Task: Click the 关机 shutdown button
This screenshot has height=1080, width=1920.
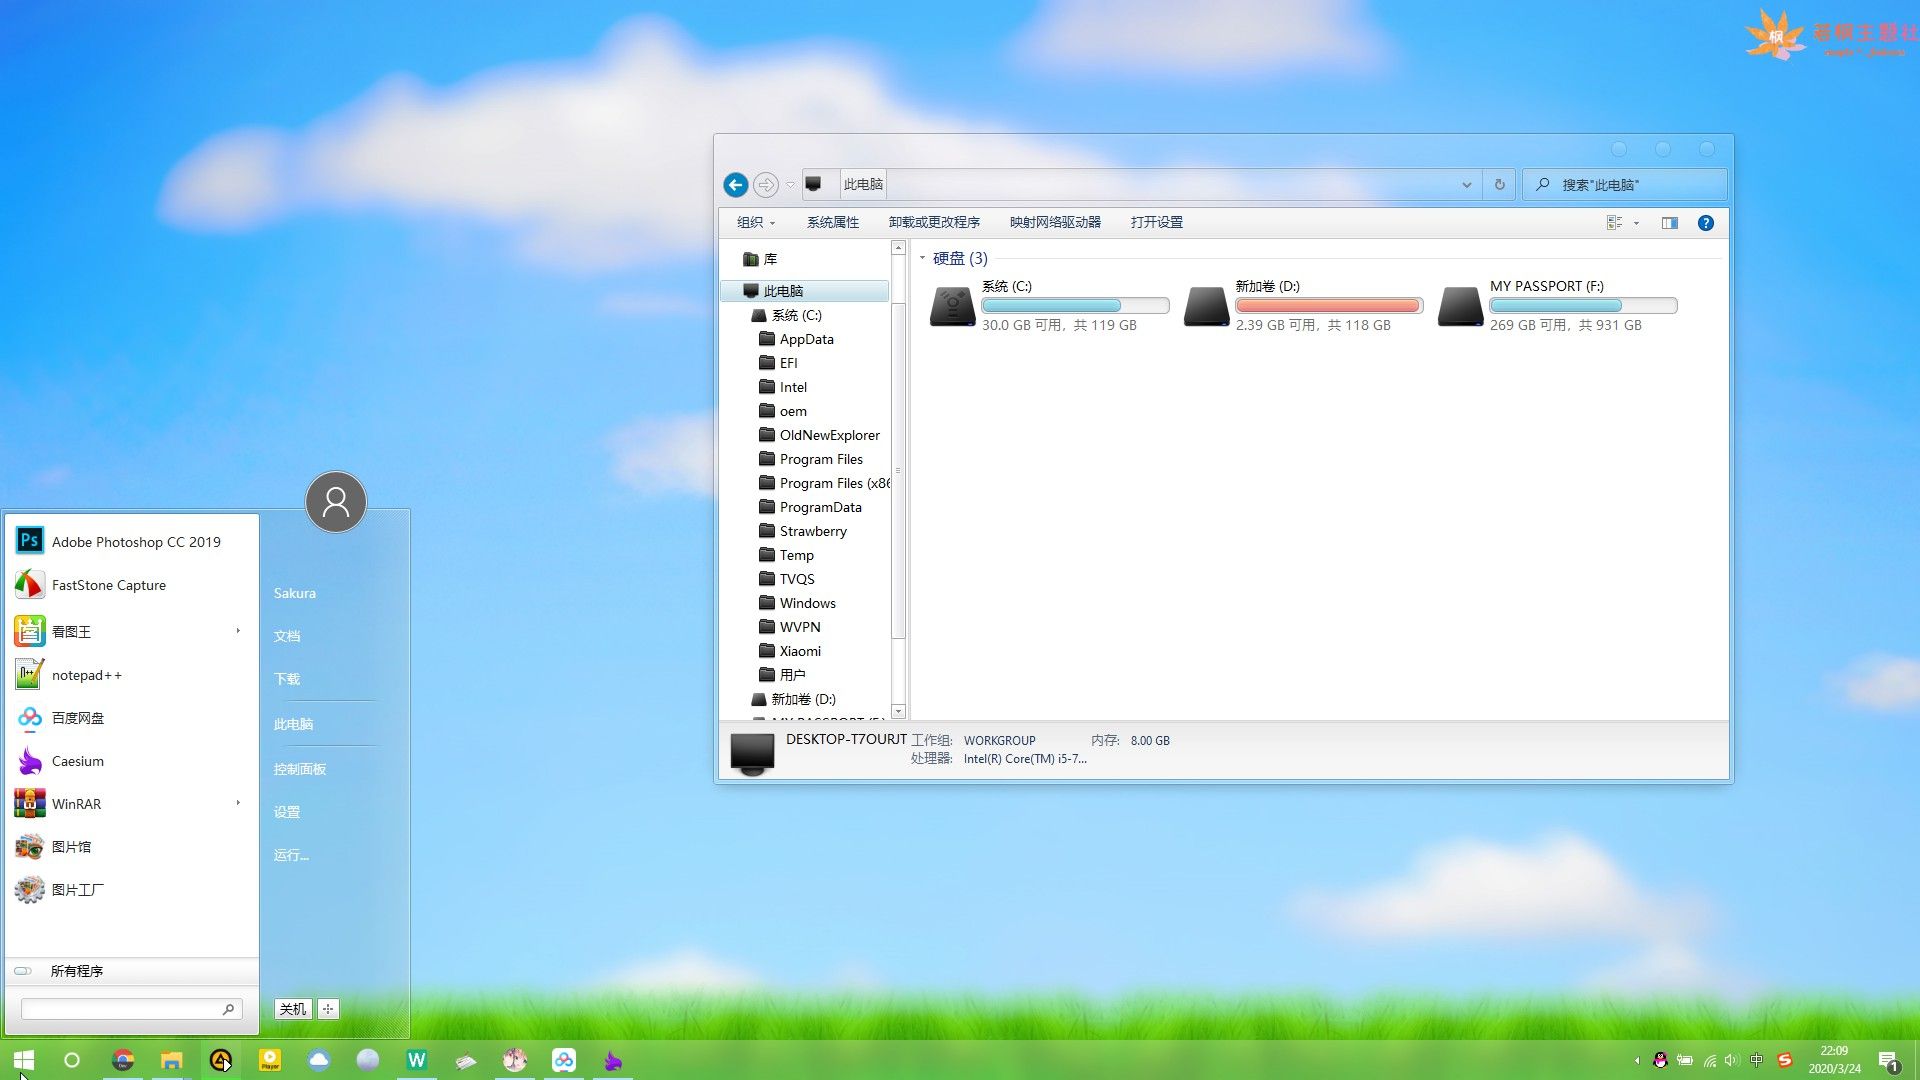Action: pyautogui.click(x=293, y=1009)
